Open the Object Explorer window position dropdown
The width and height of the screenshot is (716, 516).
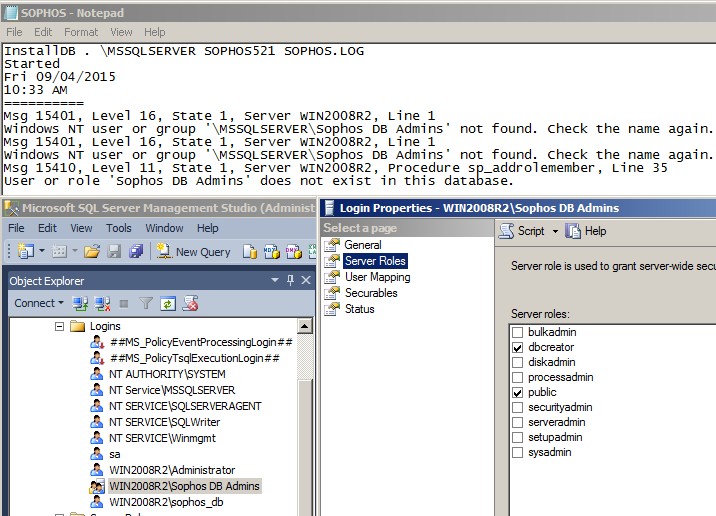click(274, 280)
